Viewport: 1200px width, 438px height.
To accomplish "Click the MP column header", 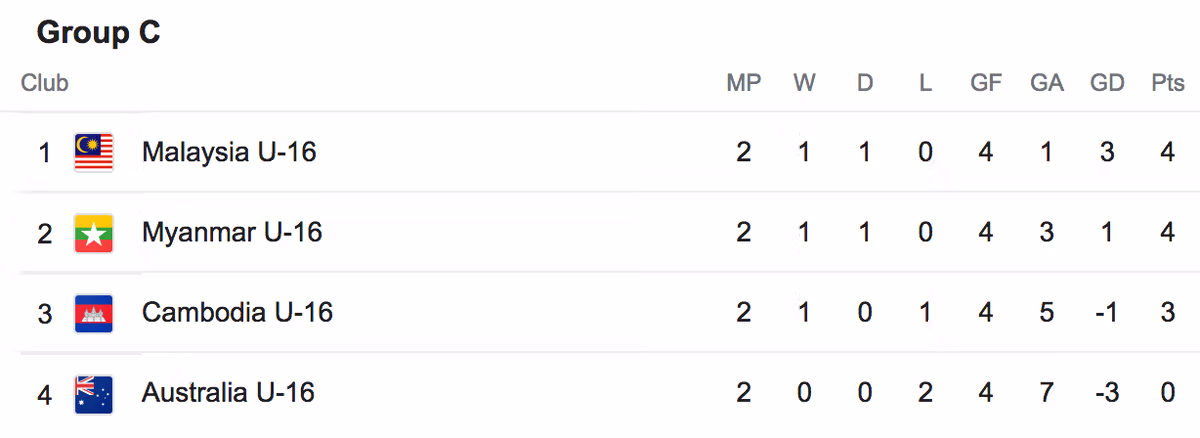I will pos(743,83).
